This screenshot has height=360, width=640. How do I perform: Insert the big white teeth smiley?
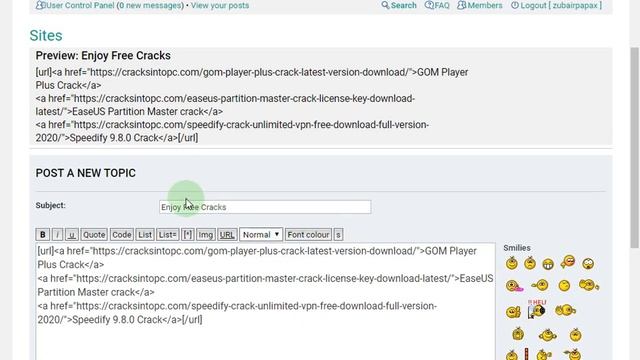click(548, 264)
